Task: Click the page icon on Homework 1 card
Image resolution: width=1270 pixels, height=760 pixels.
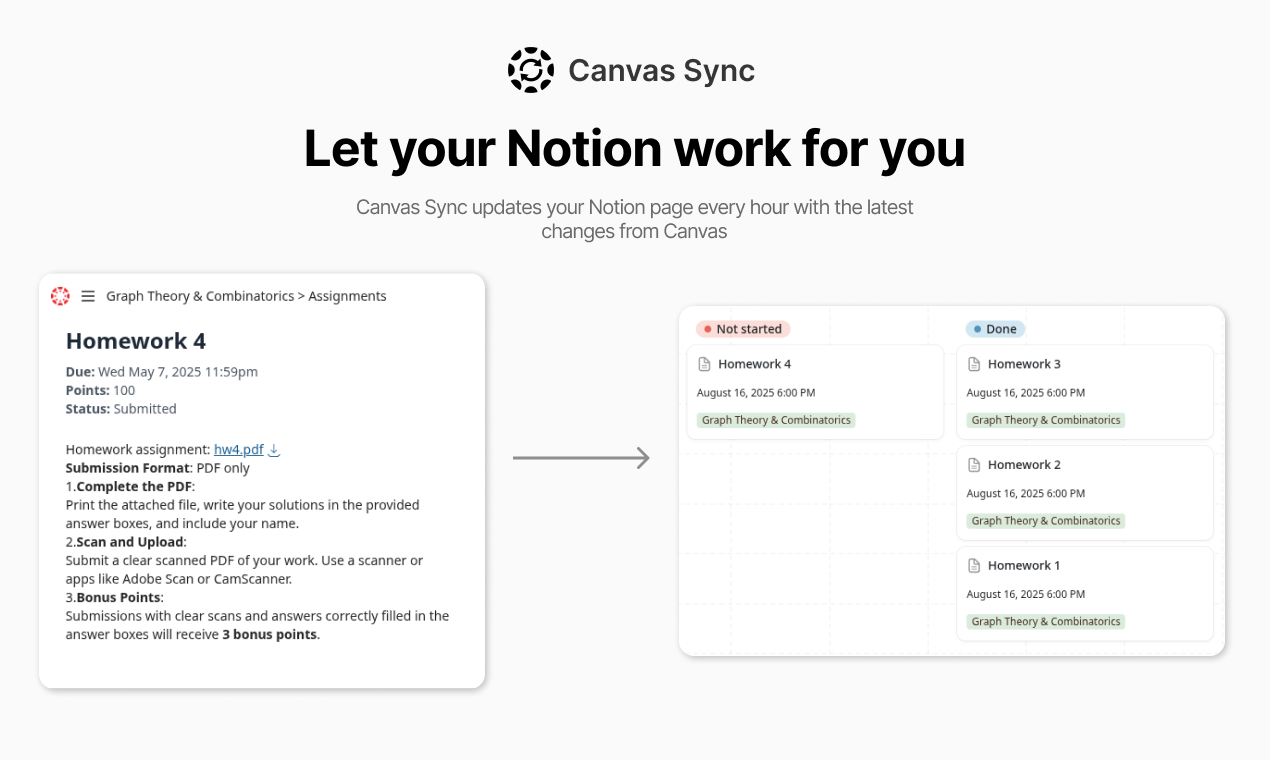Action: (x=974, y=566)
